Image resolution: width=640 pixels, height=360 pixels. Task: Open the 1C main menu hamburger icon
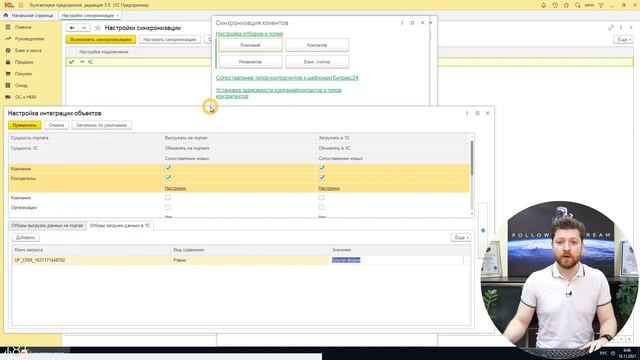click(x=21, y=5)
